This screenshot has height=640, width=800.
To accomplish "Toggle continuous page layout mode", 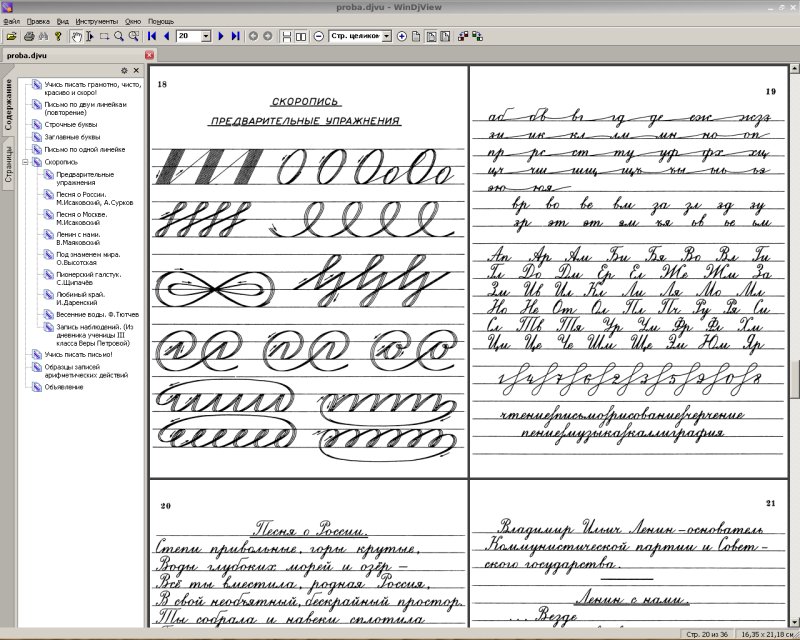I will coord(287,36).
